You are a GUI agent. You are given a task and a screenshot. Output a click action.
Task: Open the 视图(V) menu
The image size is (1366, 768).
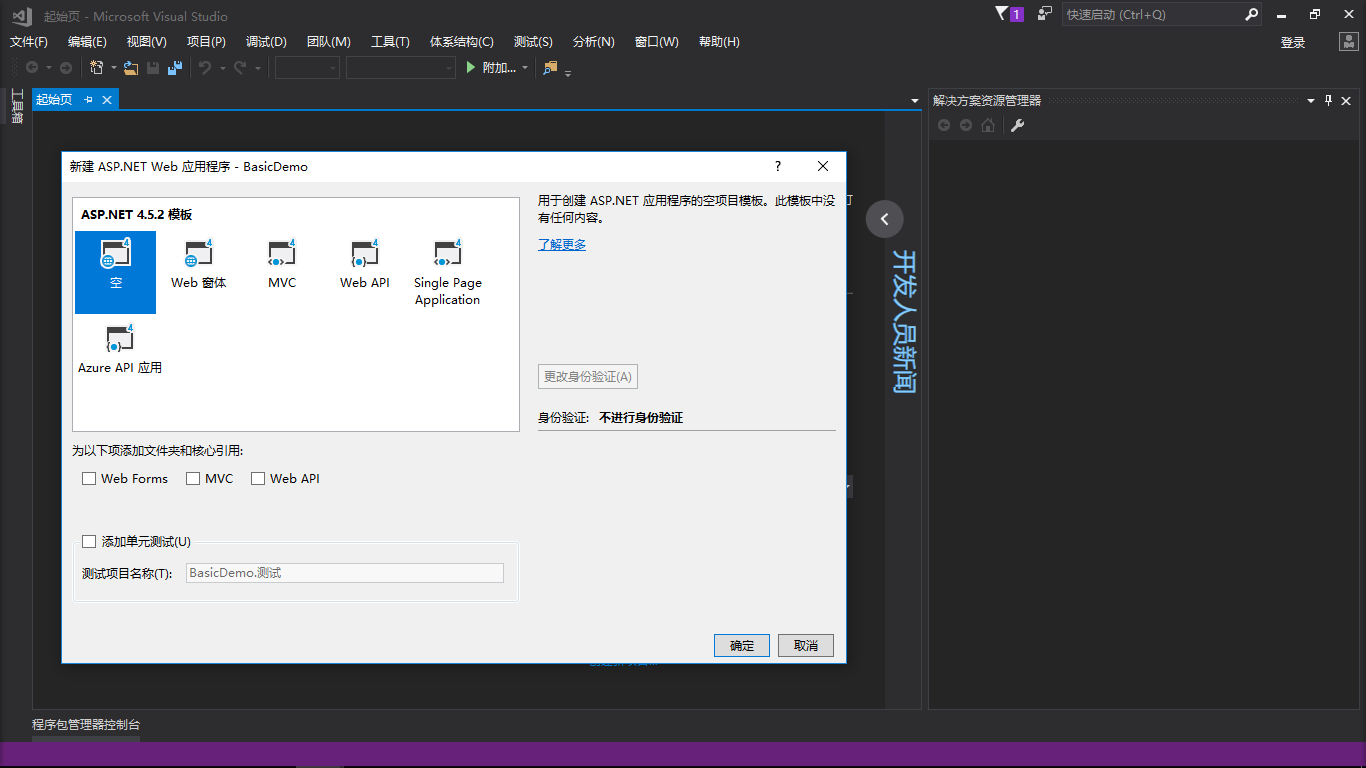(x=147, y=42)
